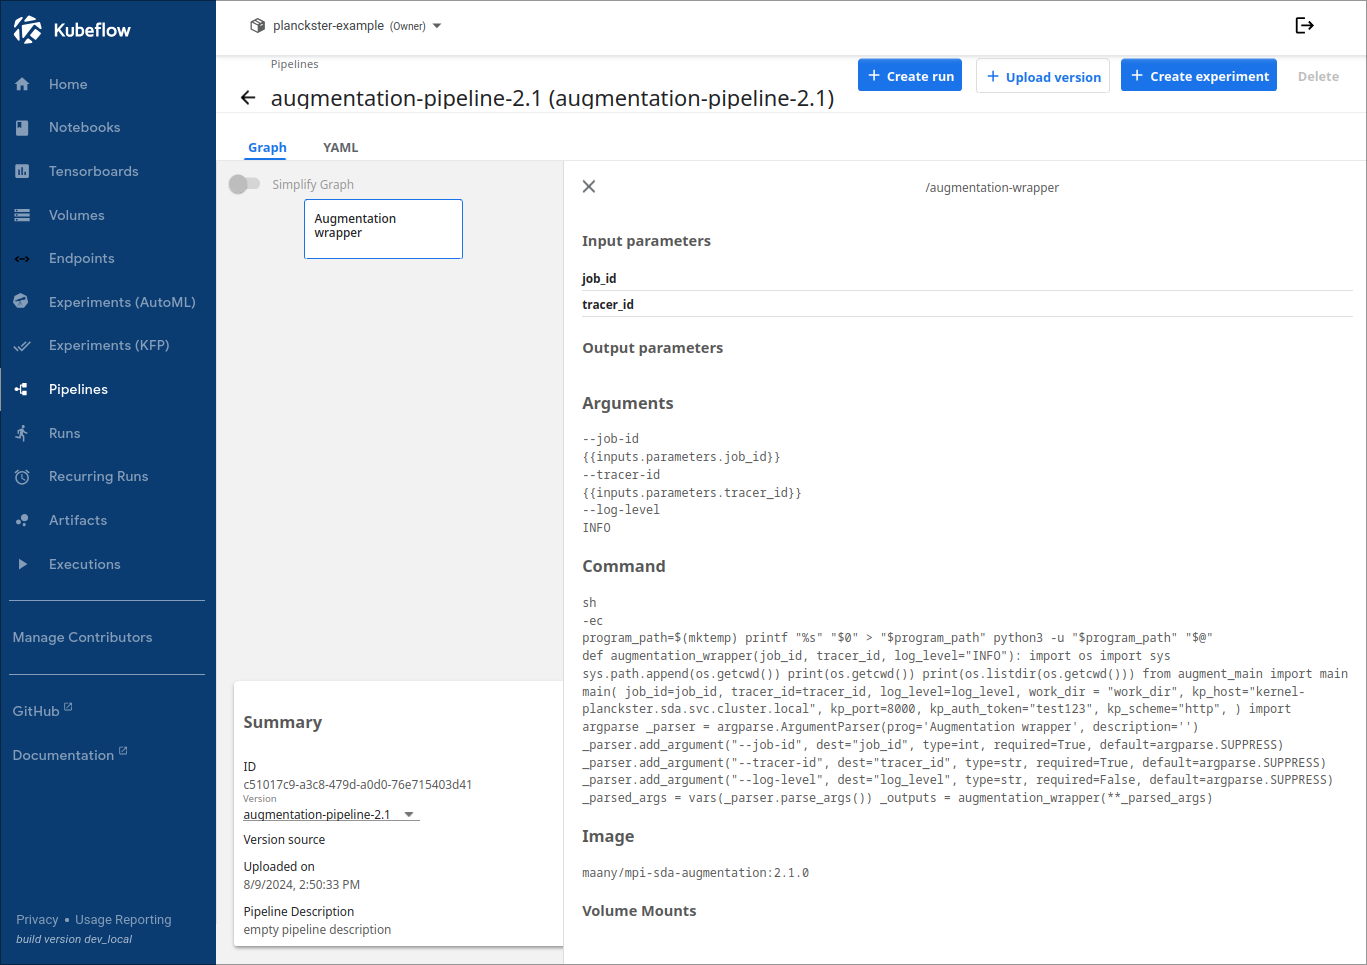Image resolution: width=1367 pixels, height=965 pixels.
Task: Click the image name maany/mpi-sda-augmentation:2.1.0
Action: coord(695,873)
